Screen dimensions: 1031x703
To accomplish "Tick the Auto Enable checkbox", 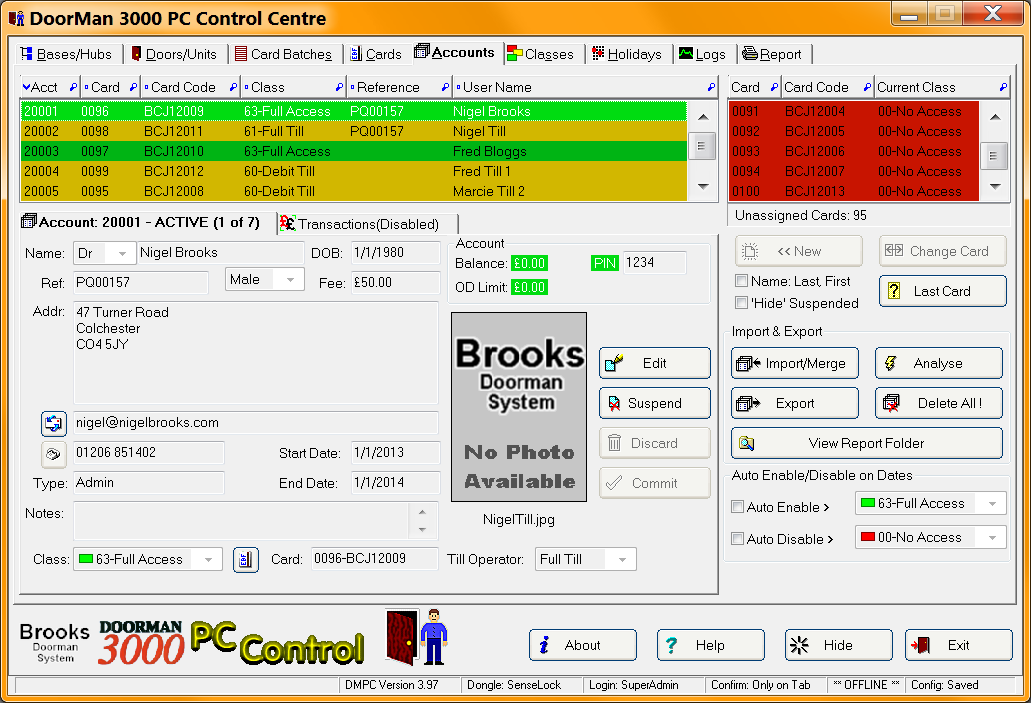I will [x=738, y=506].
